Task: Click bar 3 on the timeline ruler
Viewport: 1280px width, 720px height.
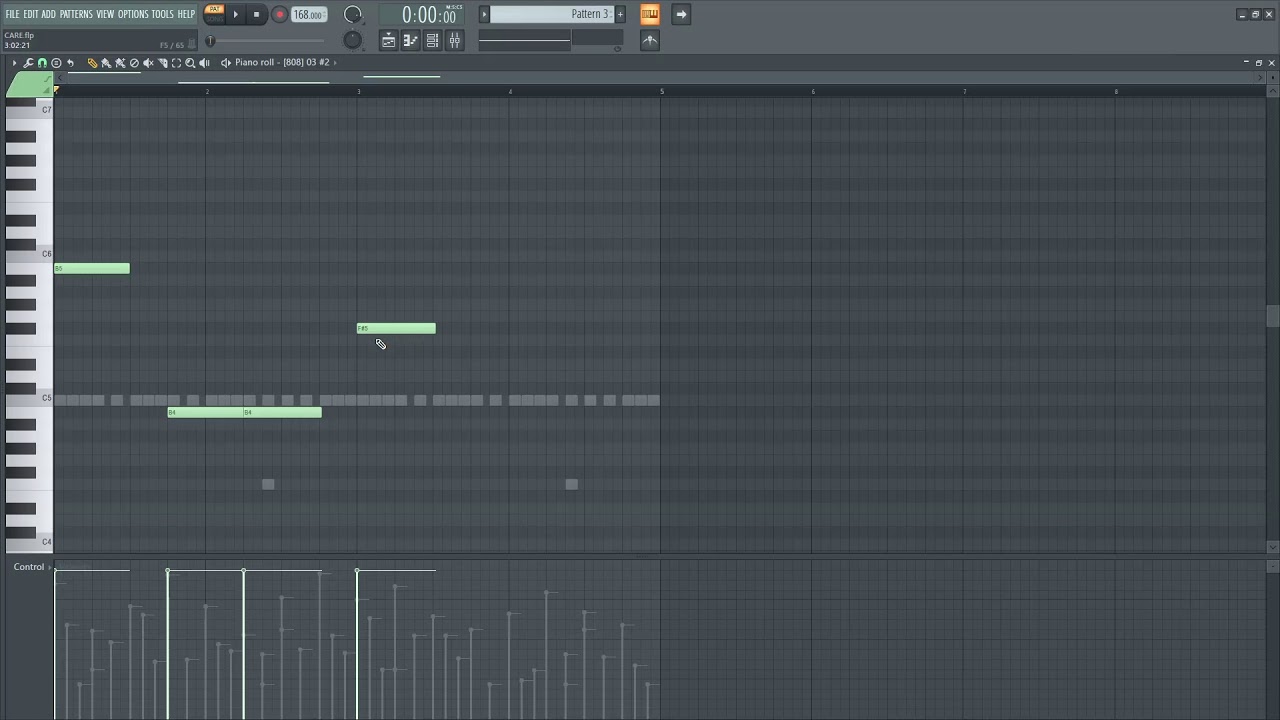Action: (x=359, y=91)
